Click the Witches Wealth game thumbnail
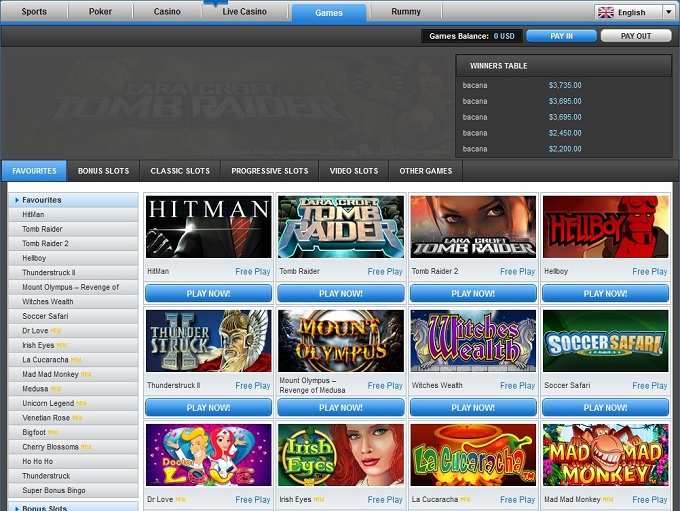Viewport: 680px width, 511px height. 473,341
